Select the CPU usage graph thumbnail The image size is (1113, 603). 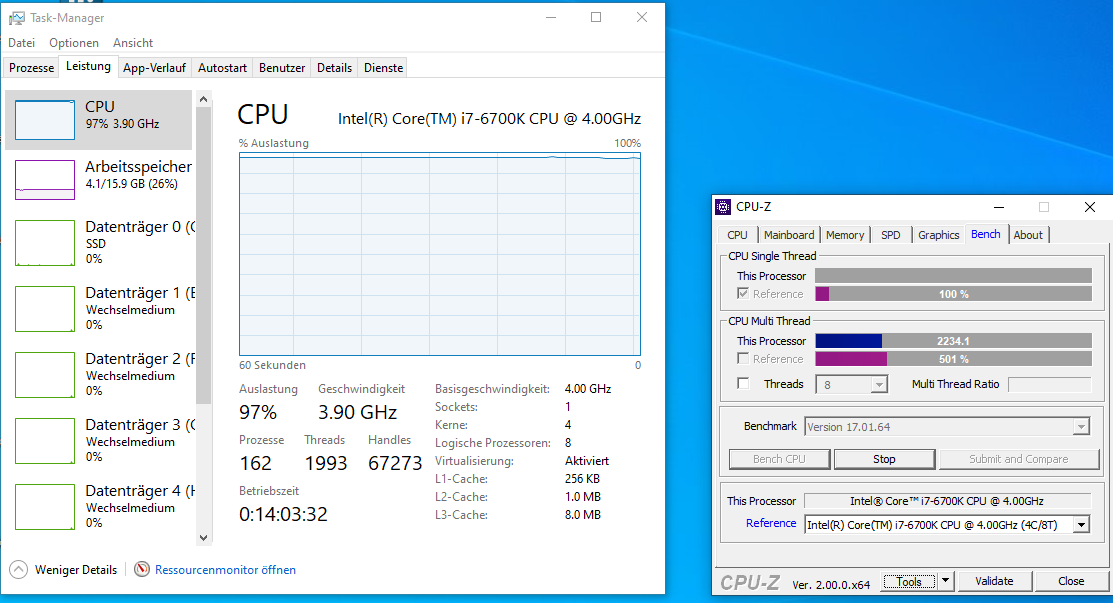pos(45,119)
